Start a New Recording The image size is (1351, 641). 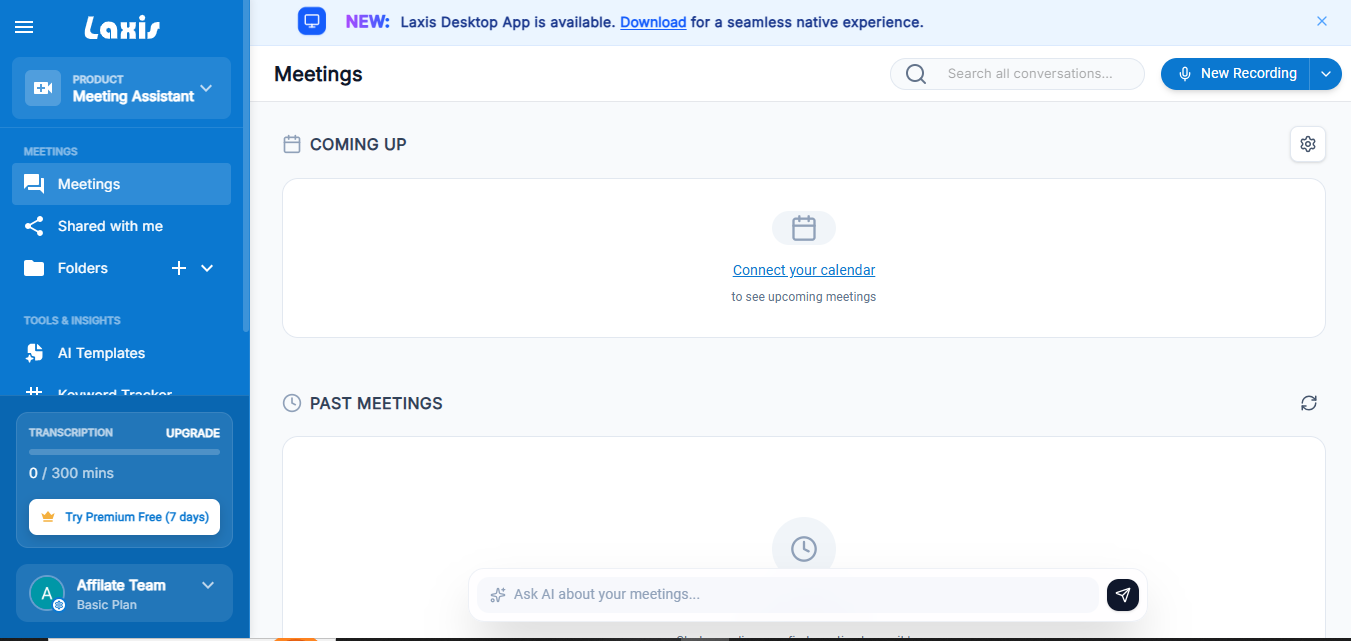(x=1235, y=74)
